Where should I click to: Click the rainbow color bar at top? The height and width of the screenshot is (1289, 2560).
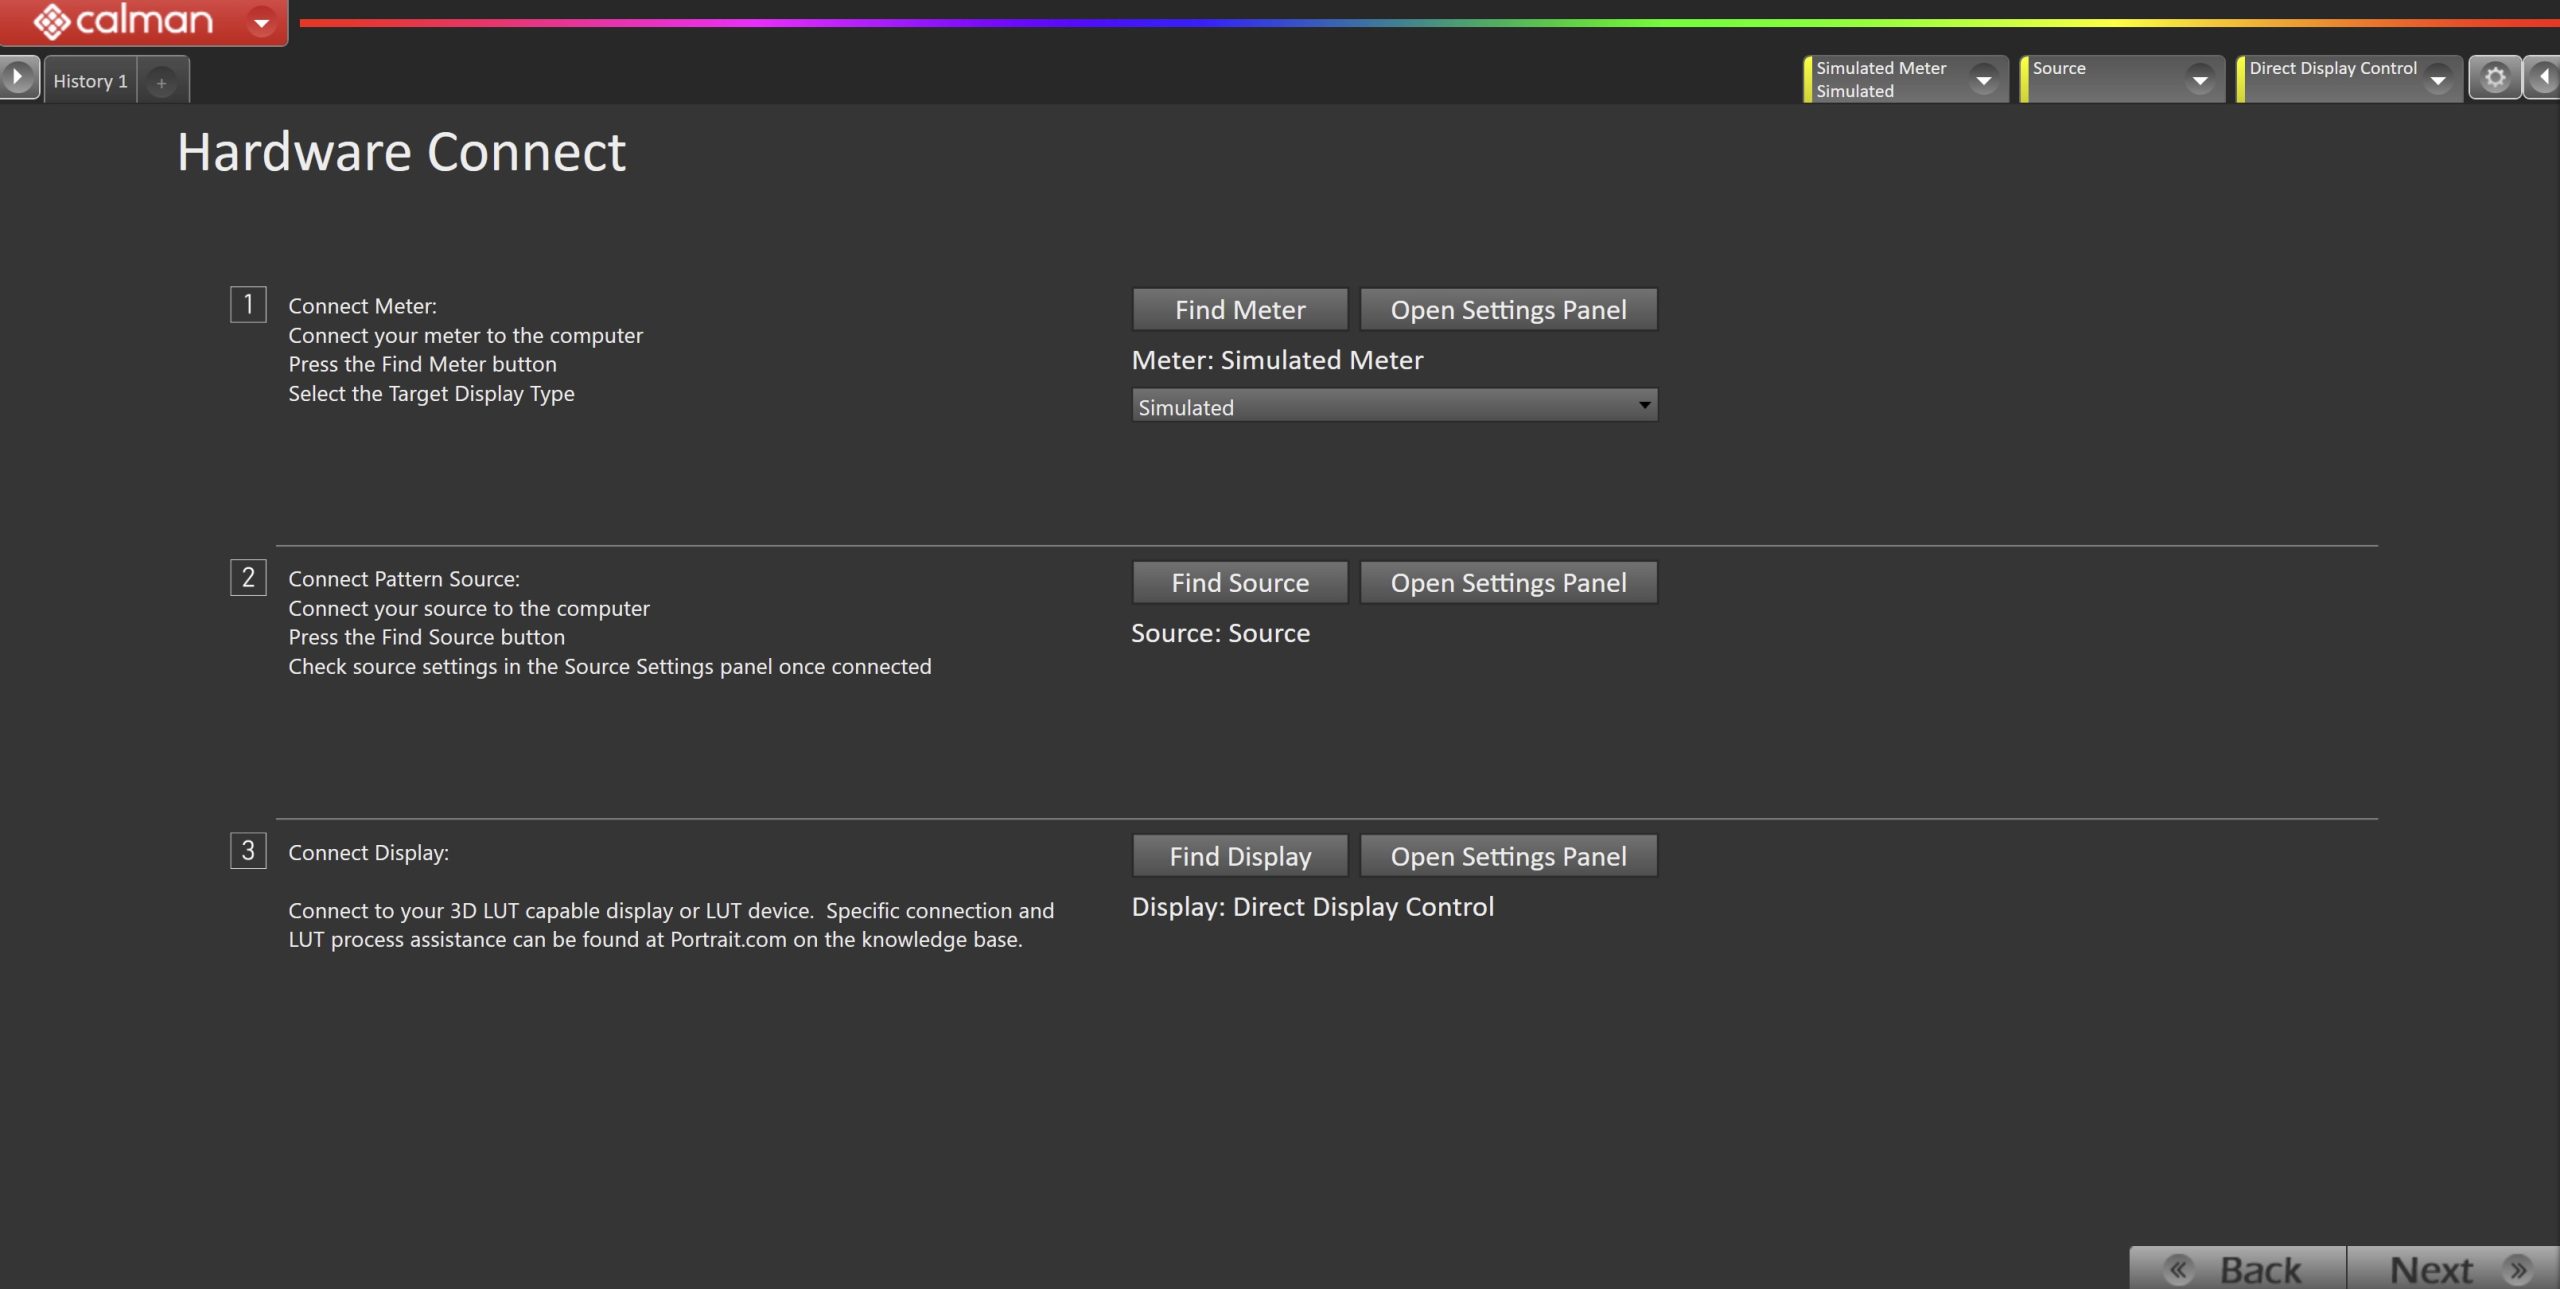pos(1400,22)
